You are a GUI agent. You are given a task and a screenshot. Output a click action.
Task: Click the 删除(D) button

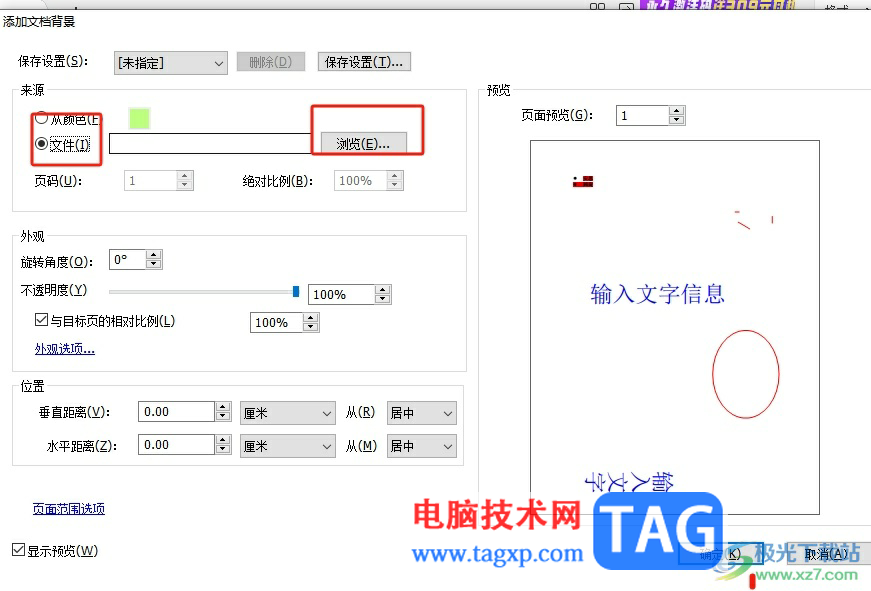point(271,62)
